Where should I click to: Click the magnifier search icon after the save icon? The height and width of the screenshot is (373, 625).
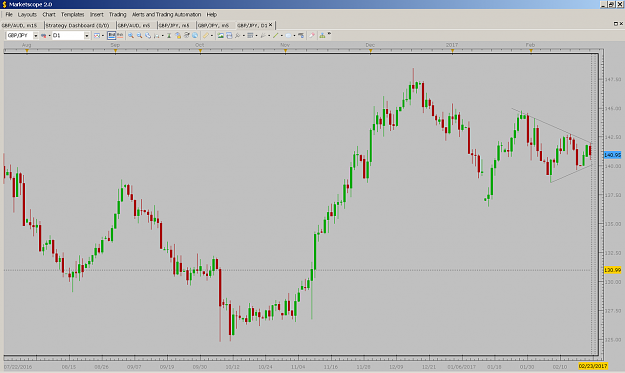238,35
